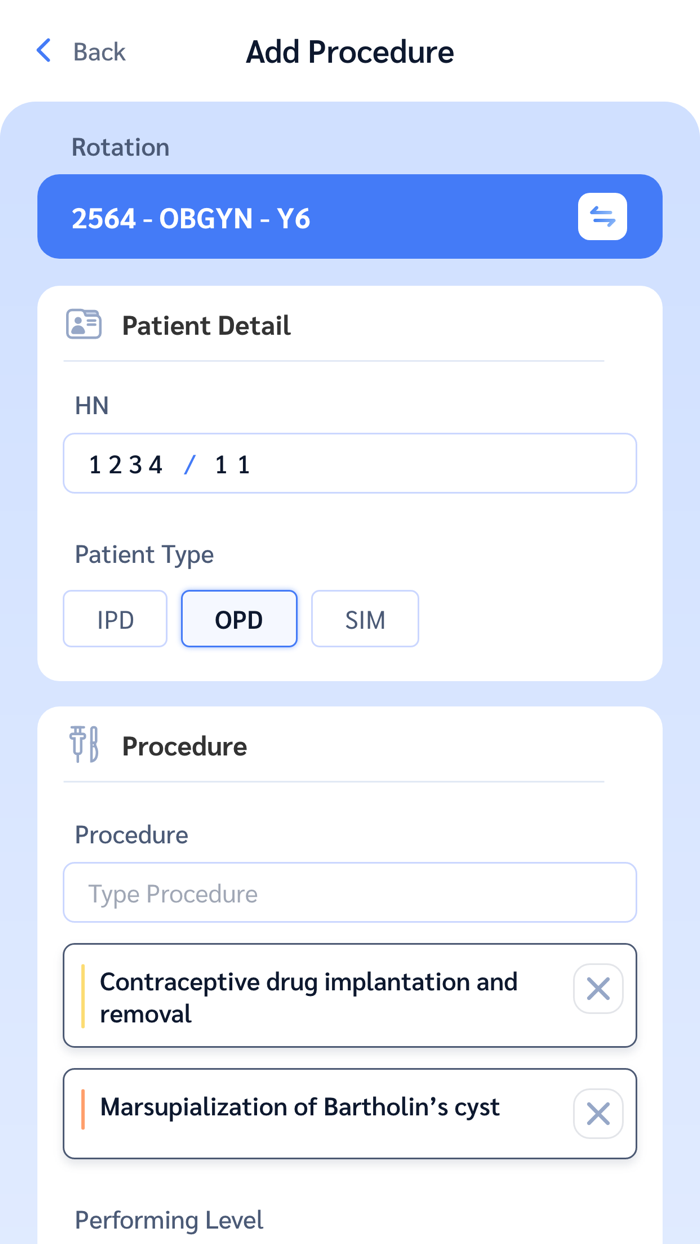Click the Patient Detail ID card icon
The image size is (700, 1244).
coord(84,324)
